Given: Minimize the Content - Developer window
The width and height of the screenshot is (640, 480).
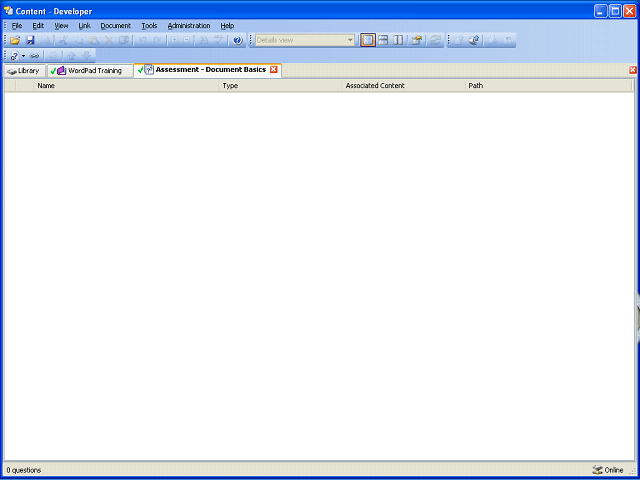Looking at the screenshot, I should coord(600,11).
